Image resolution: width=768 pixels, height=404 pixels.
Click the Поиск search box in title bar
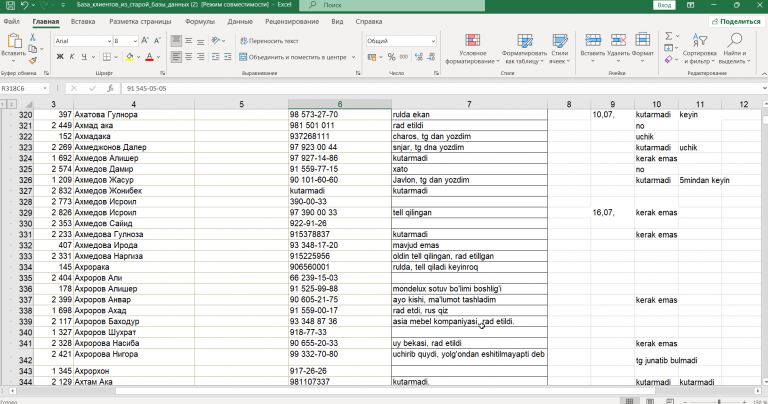coord(394,5)
